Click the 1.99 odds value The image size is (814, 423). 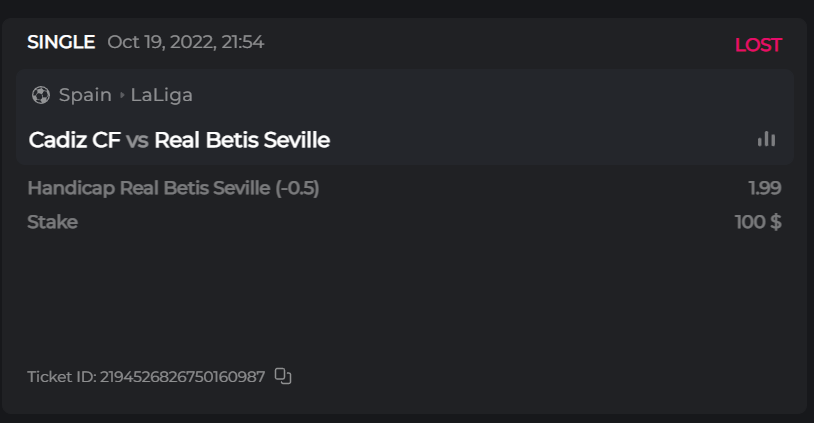pos(764,188)
